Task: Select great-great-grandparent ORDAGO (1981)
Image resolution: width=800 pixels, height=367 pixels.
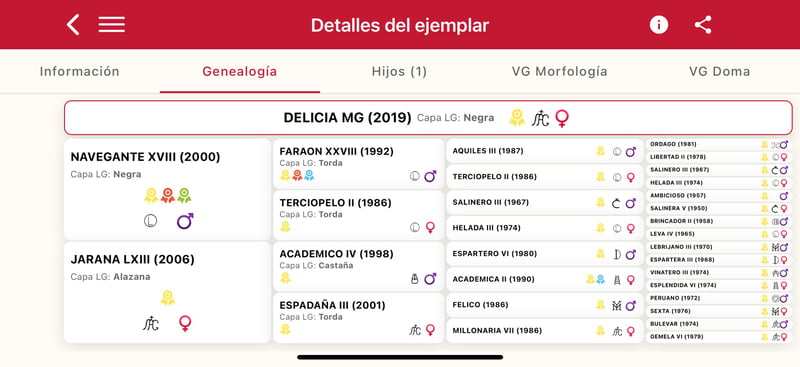Action: coord(719,144)
